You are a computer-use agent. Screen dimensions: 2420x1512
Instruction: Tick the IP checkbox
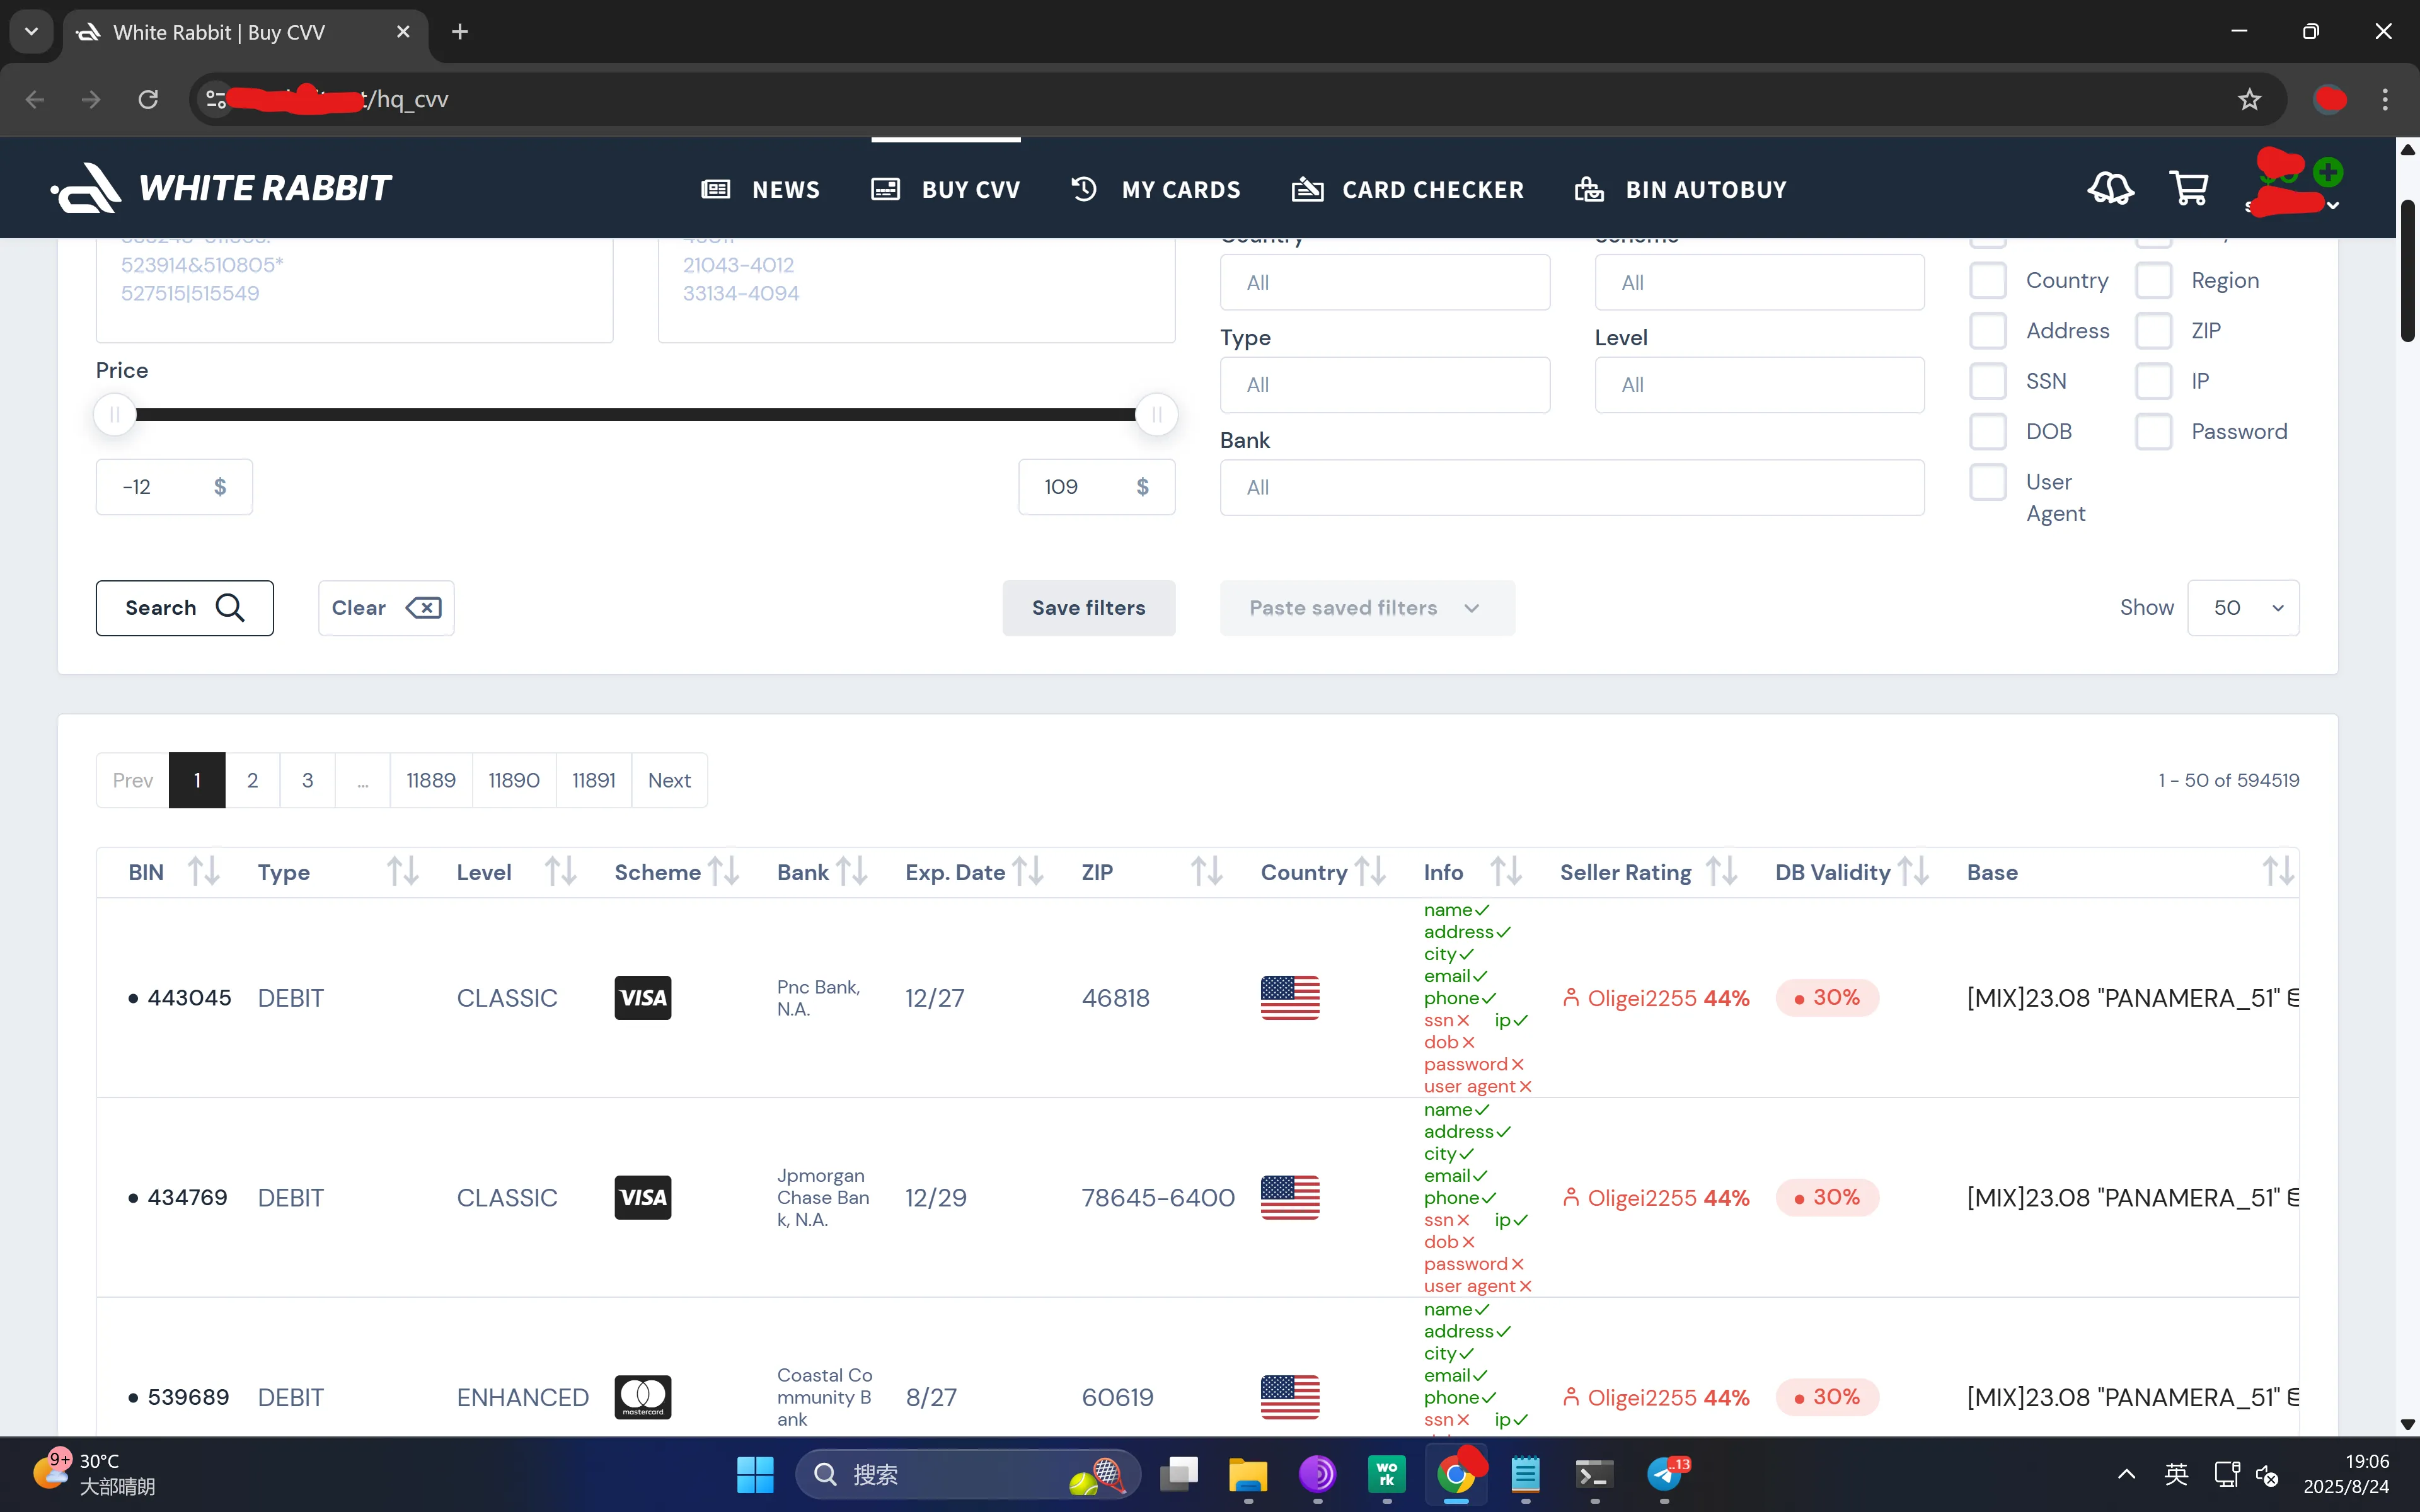point(2154,381)
